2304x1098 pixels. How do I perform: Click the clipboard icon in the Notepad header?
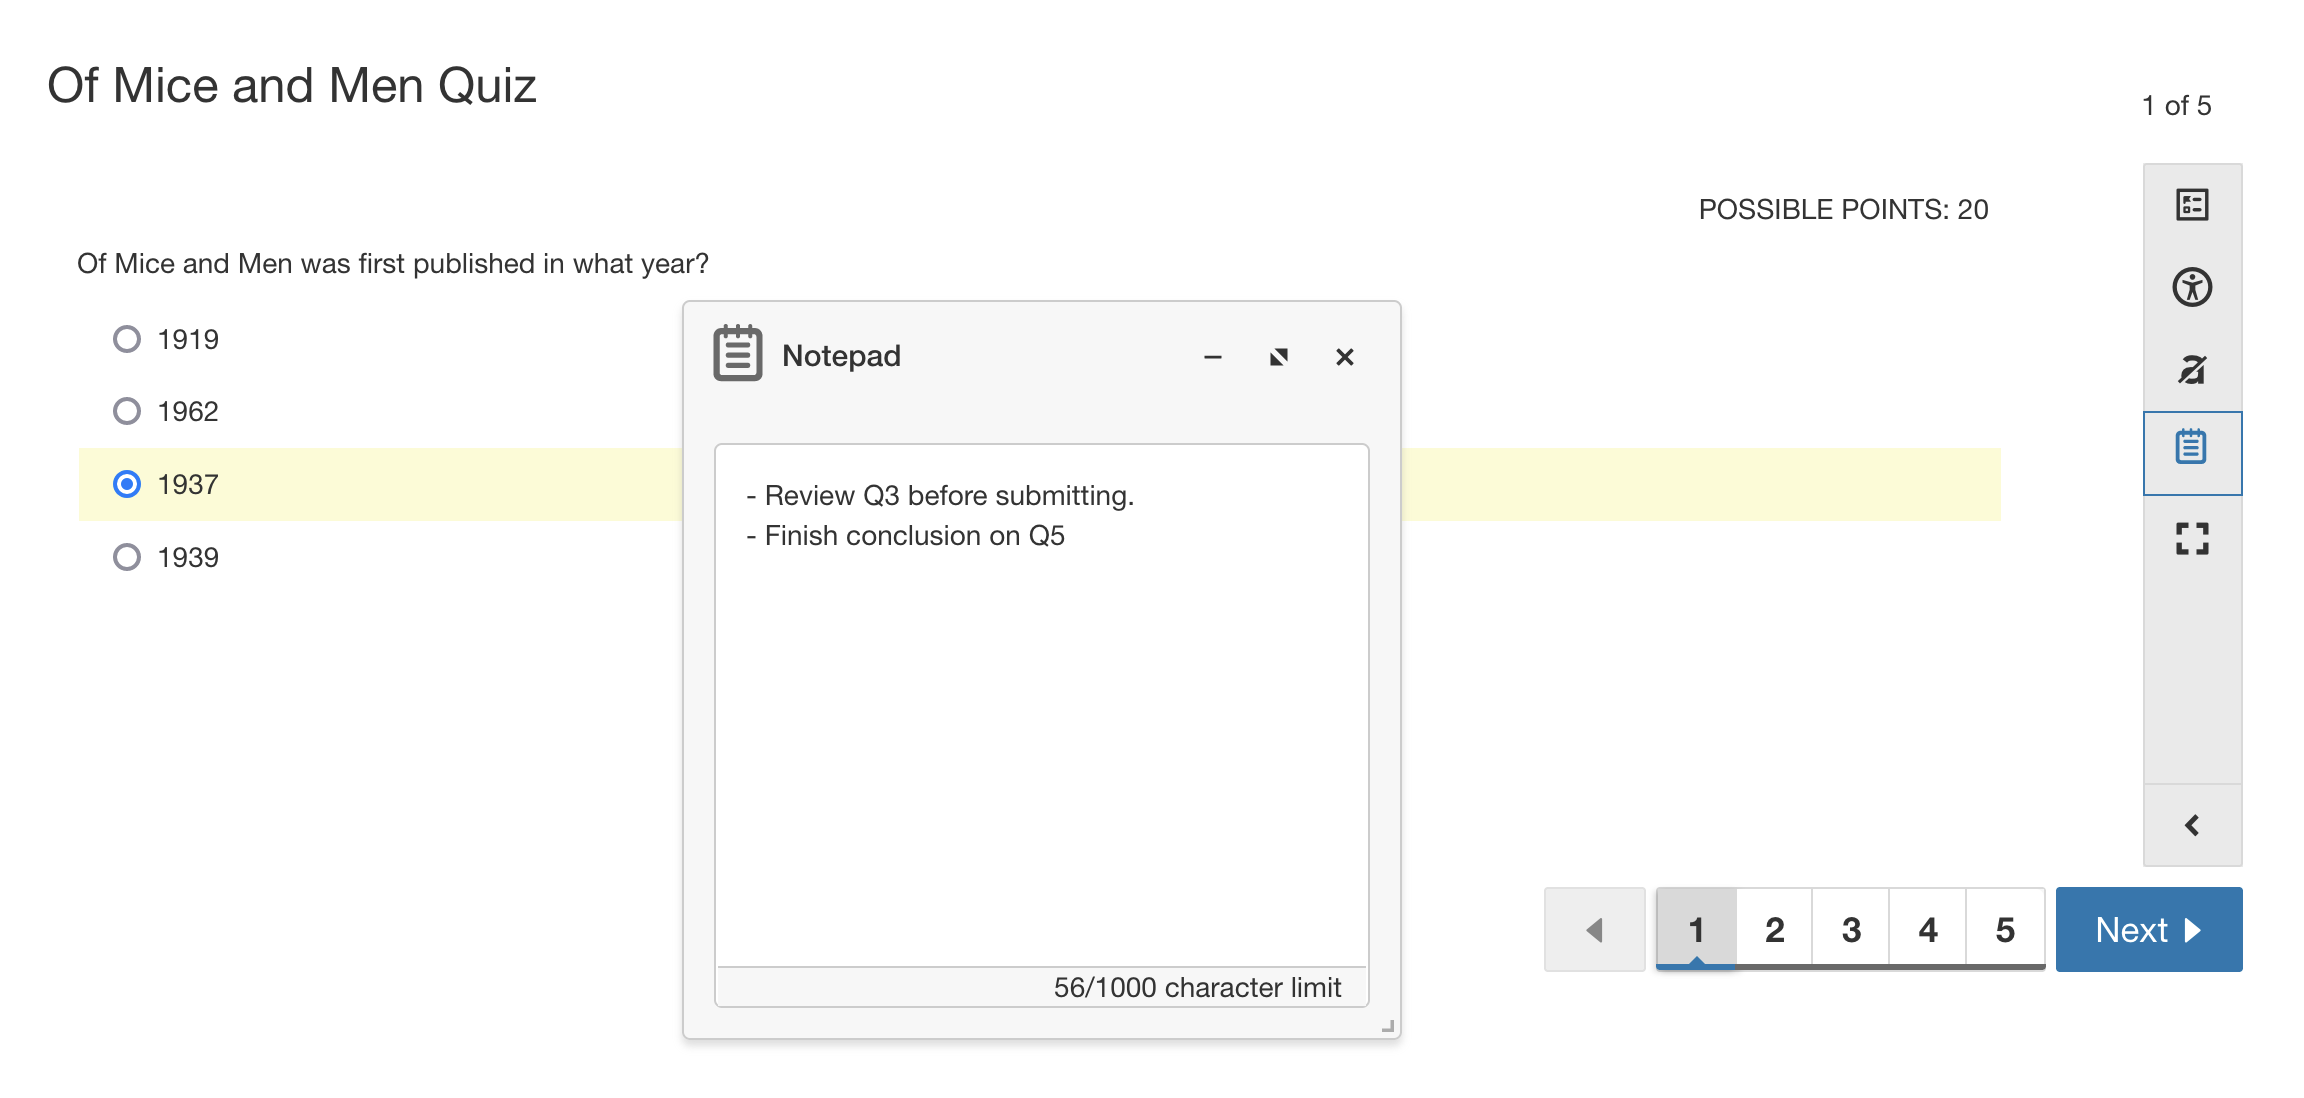737,354
